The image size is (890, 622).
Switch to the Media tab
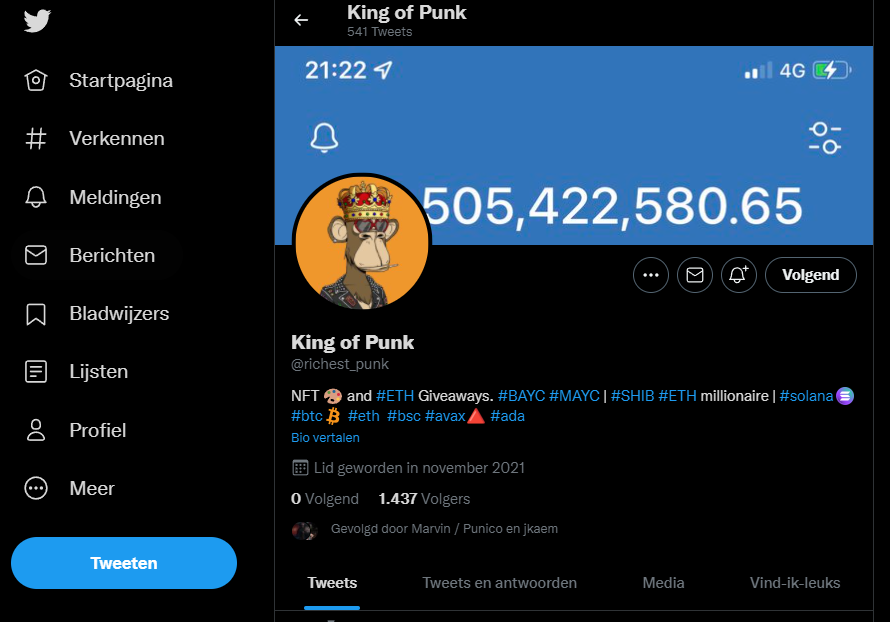pos(663,583)
